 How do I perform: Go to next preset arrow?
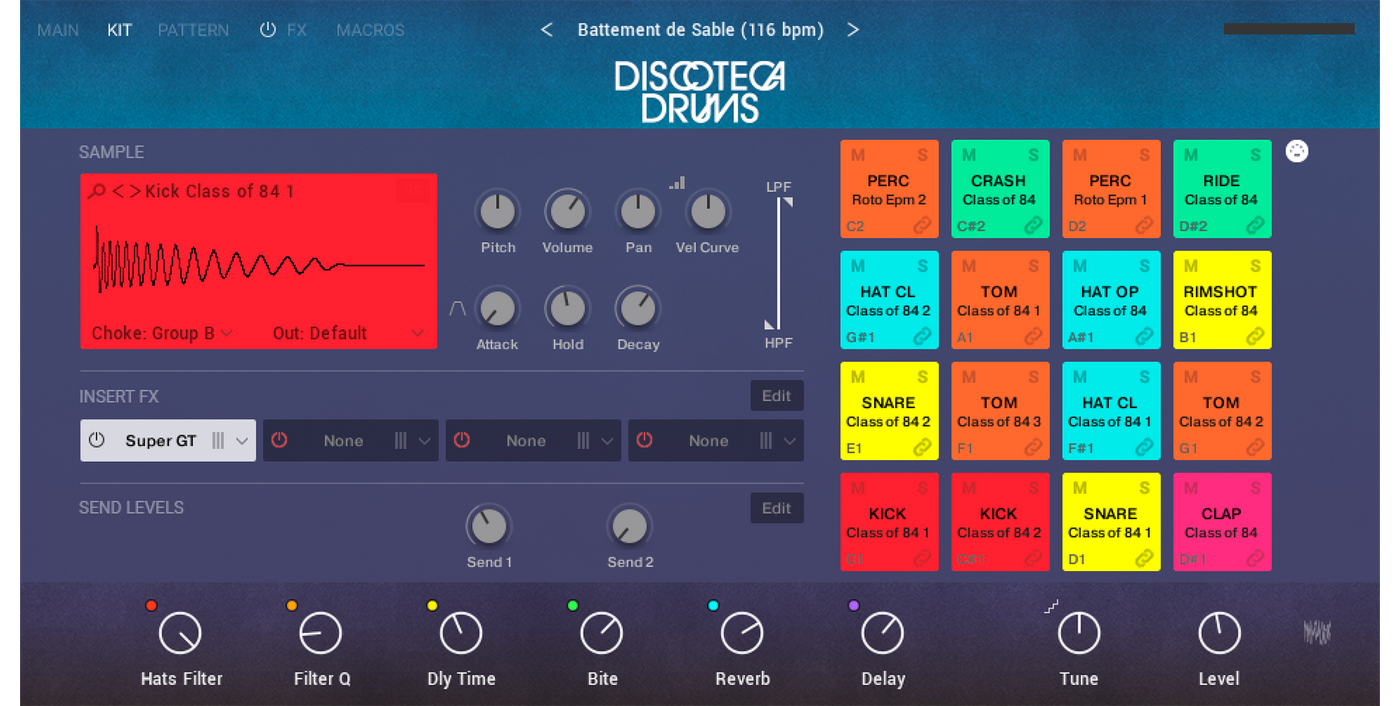(853, 30)
